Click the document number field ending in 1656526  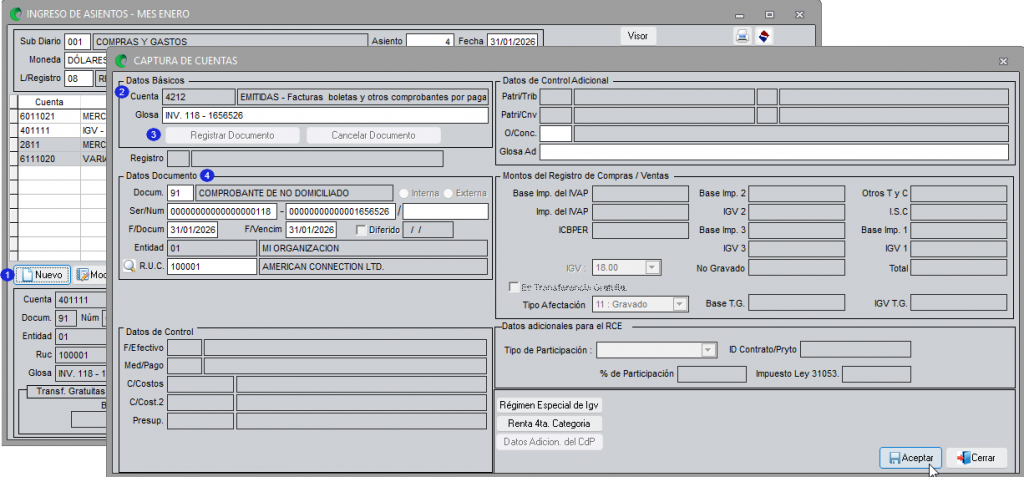(x=341, y=211)
